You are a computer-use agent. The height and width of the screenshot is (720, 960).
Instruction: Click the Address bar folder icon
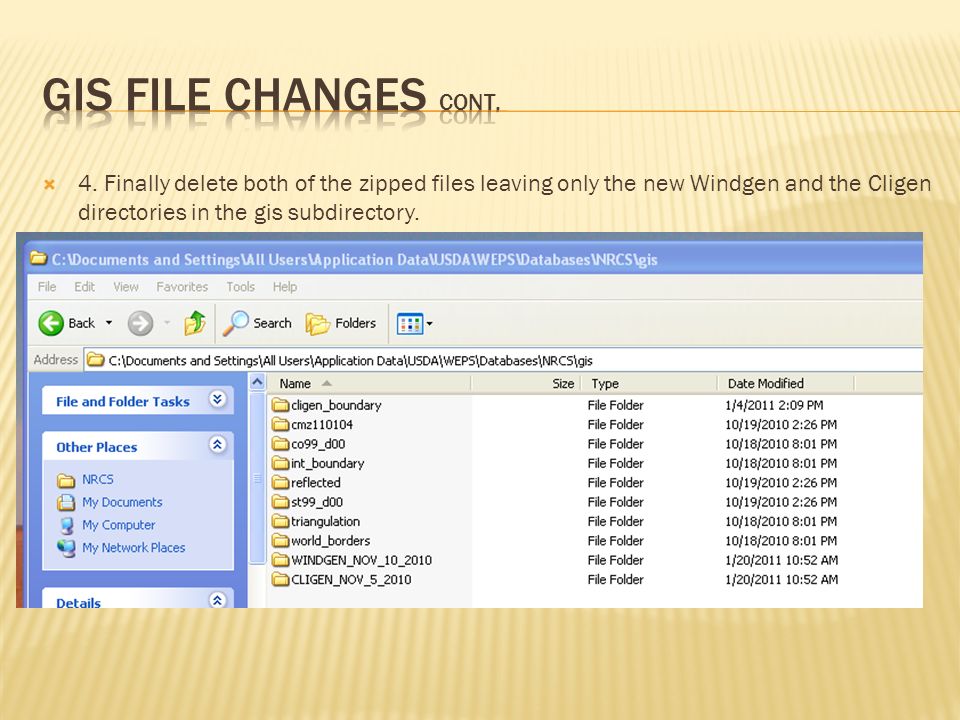pyautogui.click(x=95, y=359)
